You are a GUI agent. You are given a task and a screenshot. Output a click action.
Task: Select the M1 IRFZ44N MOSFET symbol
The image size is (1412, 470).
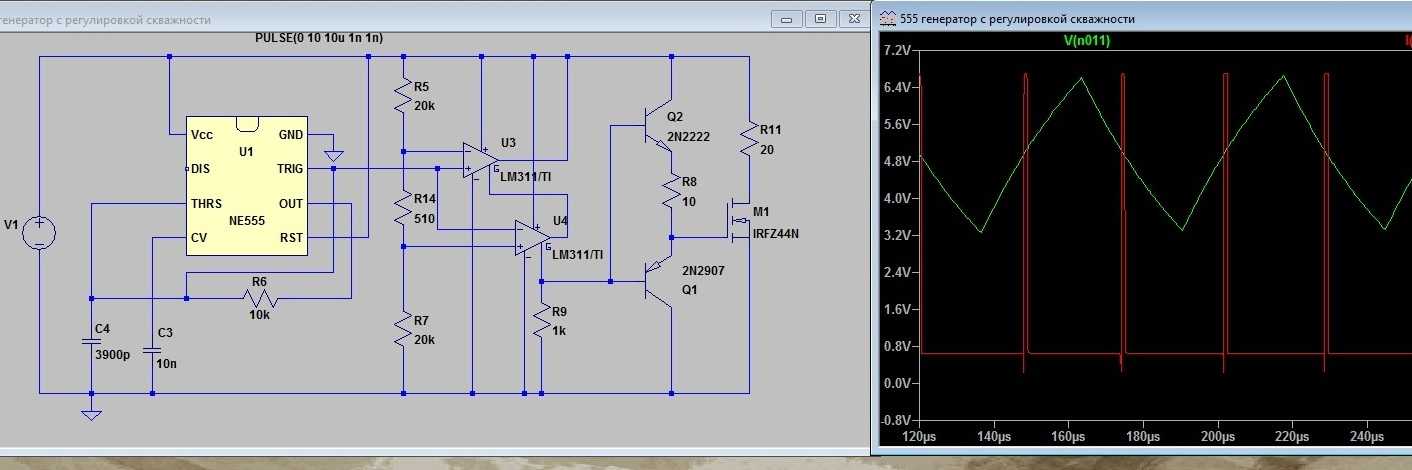point(741,221)
